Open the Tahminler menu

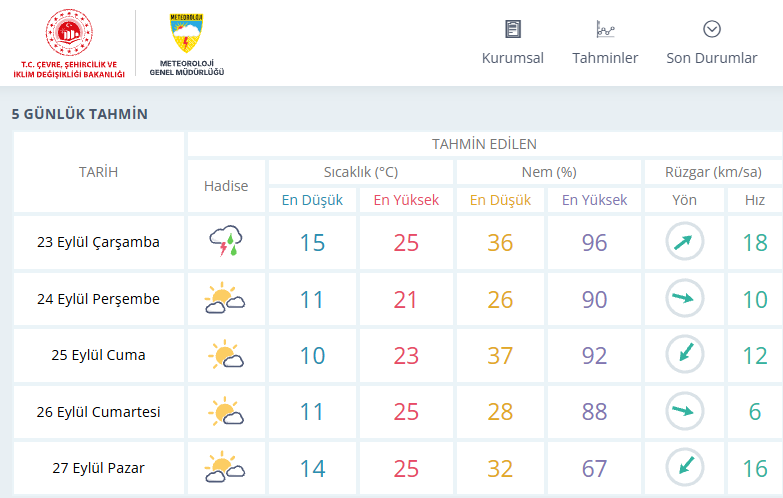click(x=605, y=58)
